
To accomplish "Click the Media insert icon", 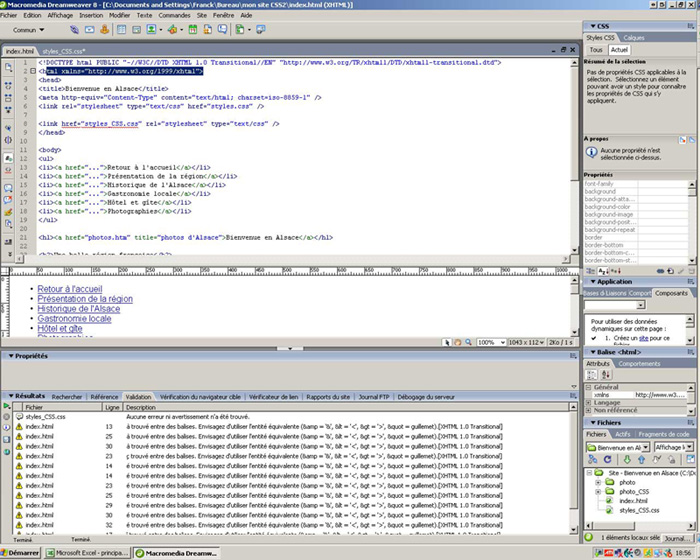I will click(x=172, y=30).
